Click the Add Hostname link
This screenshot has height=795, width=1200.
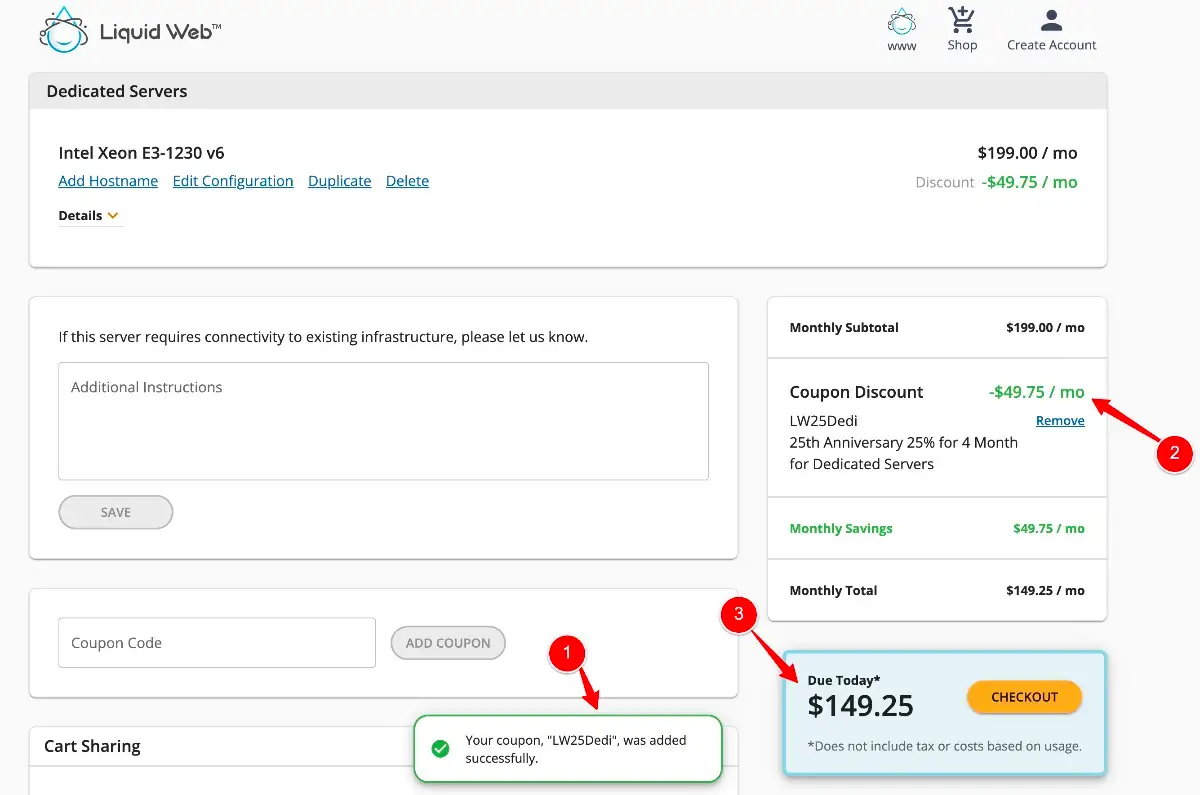click(x=108, y=181)
